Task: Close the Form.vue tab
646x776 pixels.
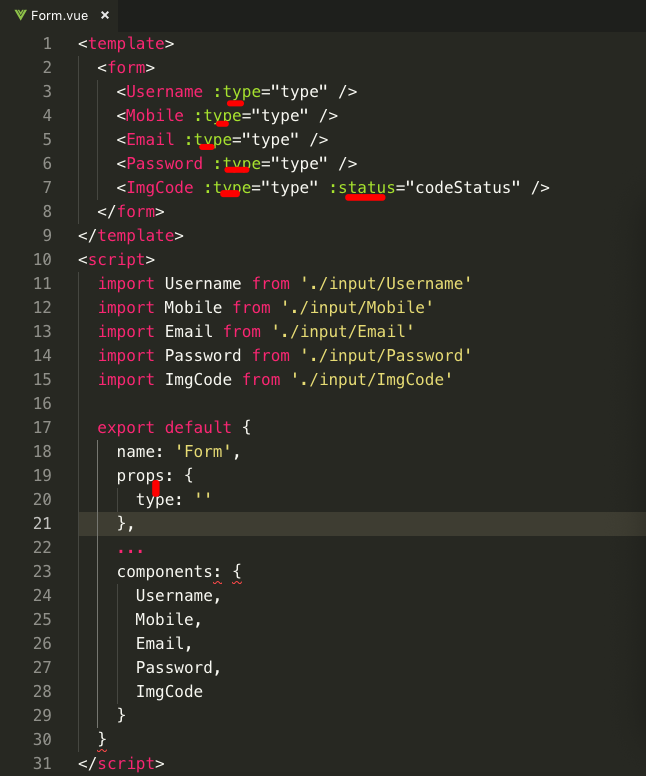Action: coord(105,15)
